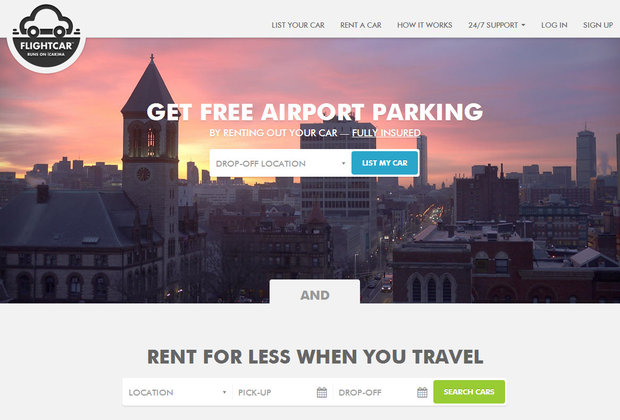
Task: Click the Get Free Airport Parking headline
Action: (x=315, y=112)
